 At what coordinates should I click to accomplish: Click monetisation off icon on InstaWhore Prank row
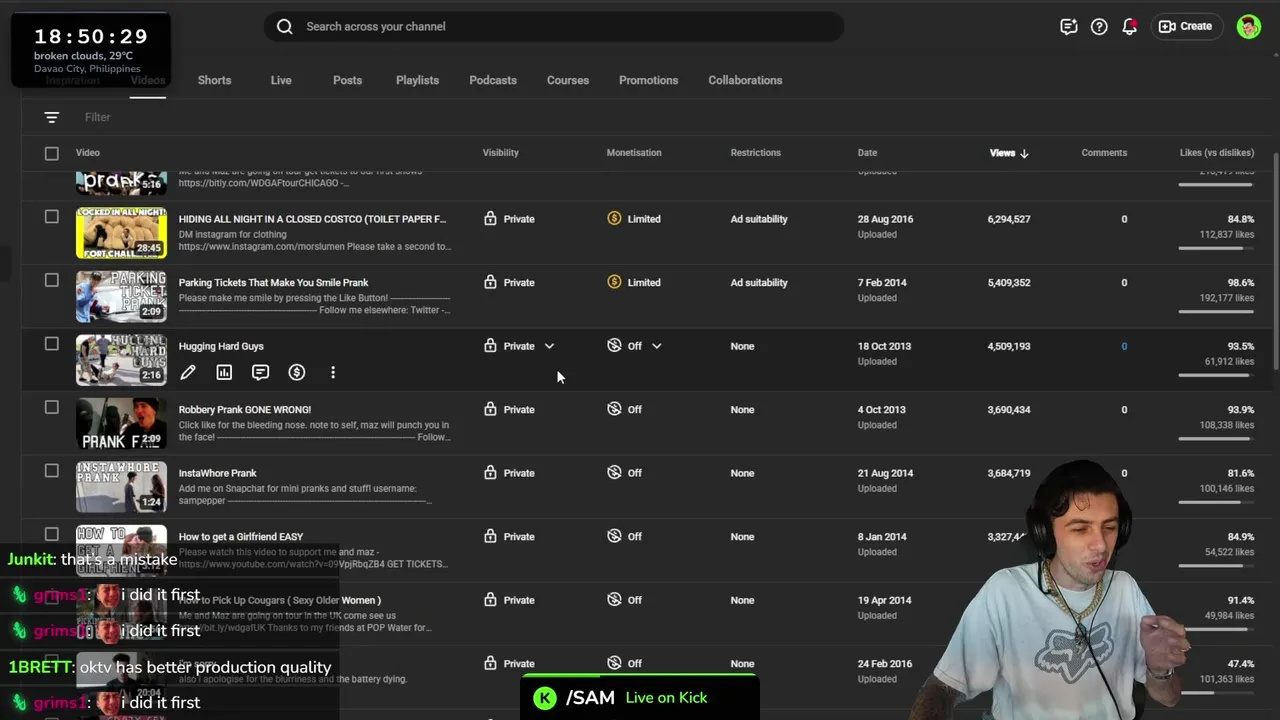point(614,472)
